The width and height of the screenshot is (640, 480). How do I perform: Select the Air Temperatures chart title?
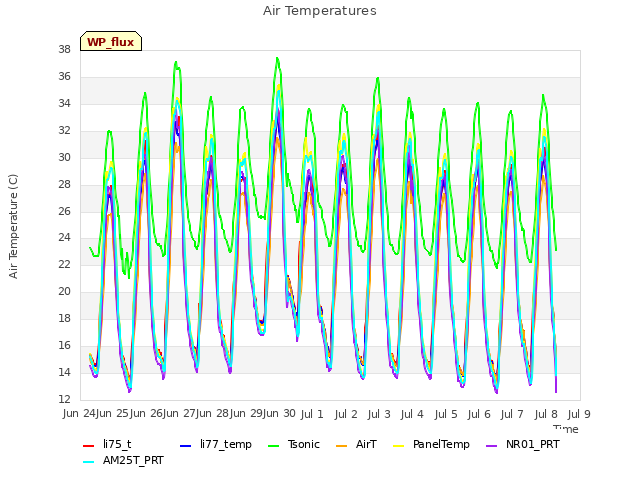pyautogui.click(x=320, y=11)
